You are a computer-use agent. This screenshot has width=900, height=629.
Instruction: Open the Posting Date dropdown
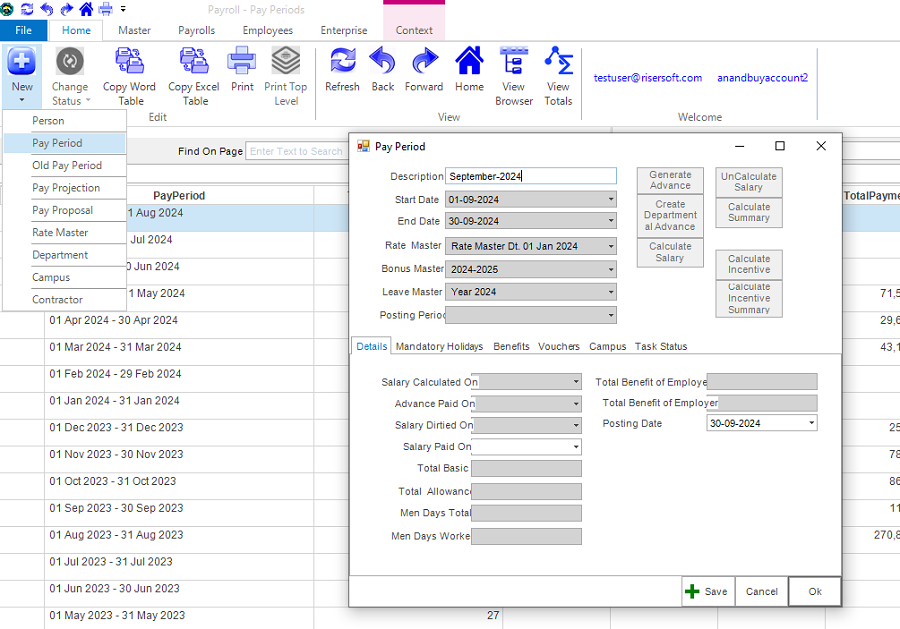point(811,423)
